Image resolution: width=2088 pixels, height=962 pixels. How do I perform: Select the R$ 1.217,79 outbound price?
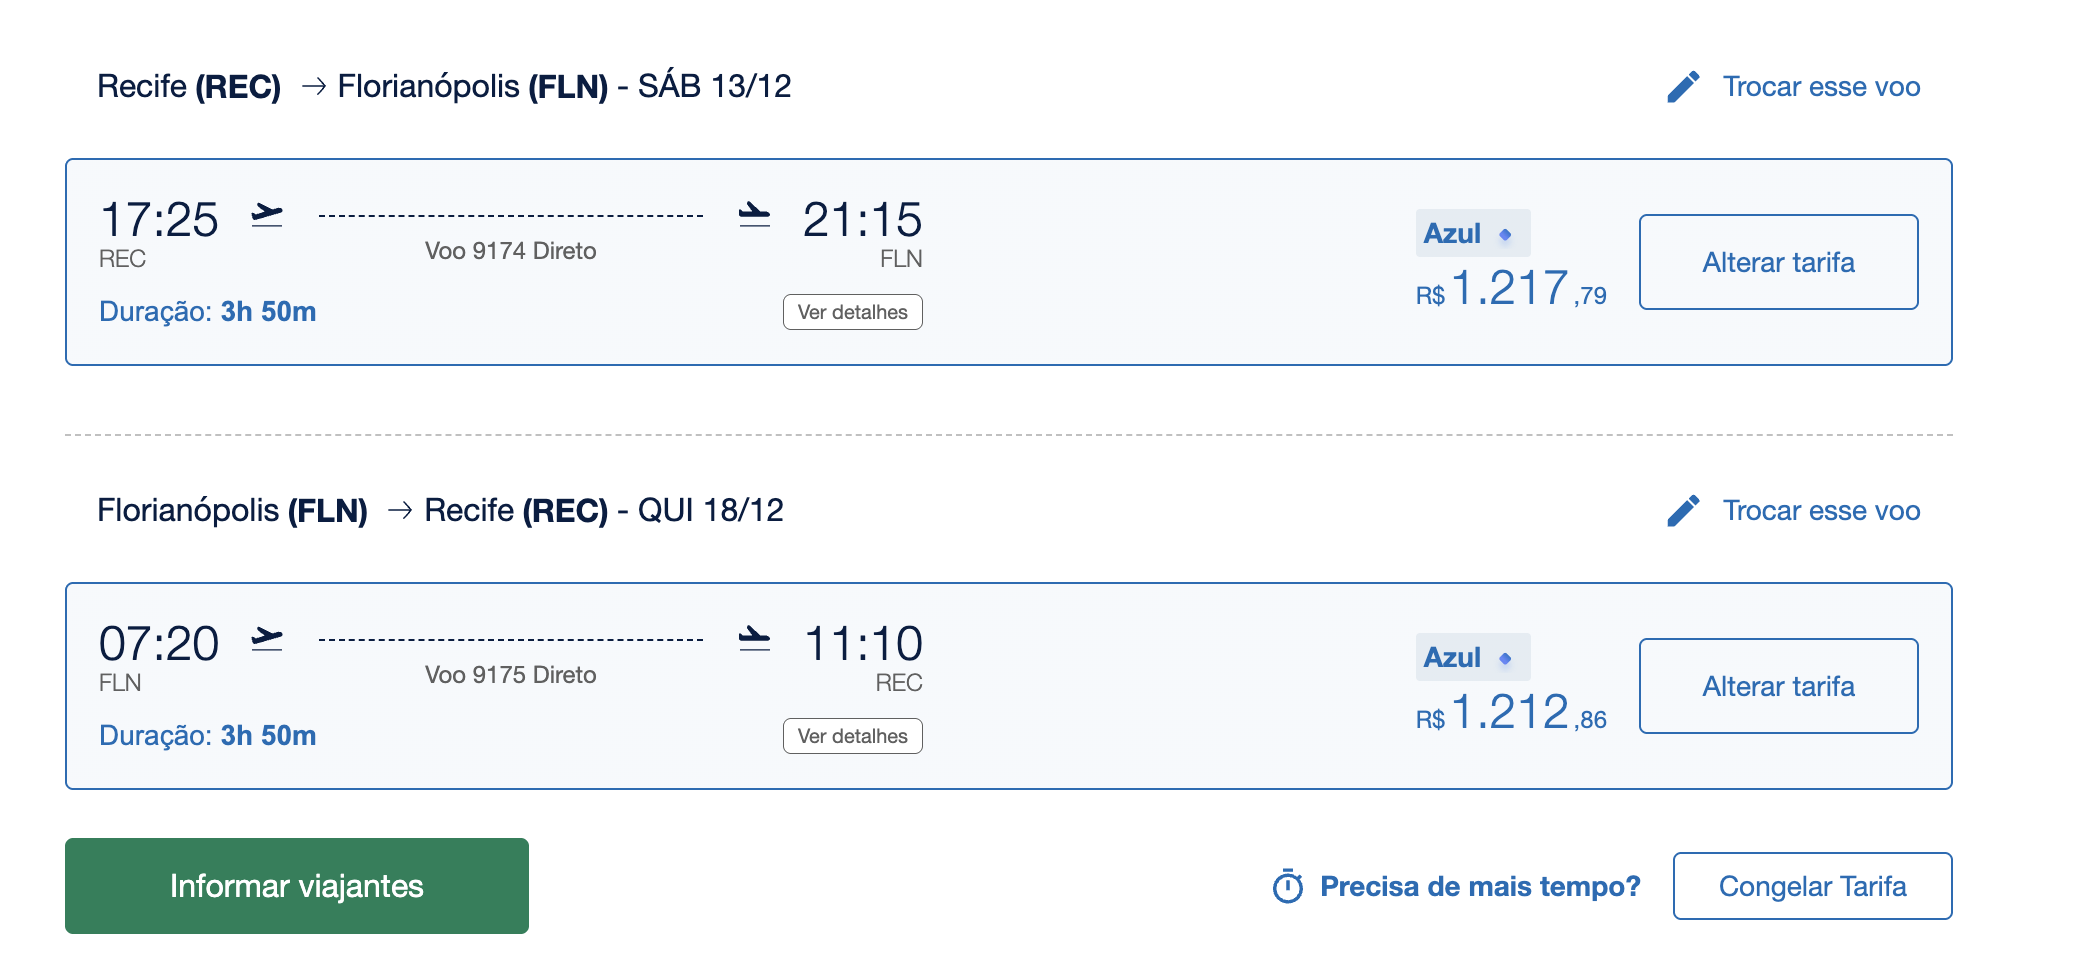(1510, 290)
